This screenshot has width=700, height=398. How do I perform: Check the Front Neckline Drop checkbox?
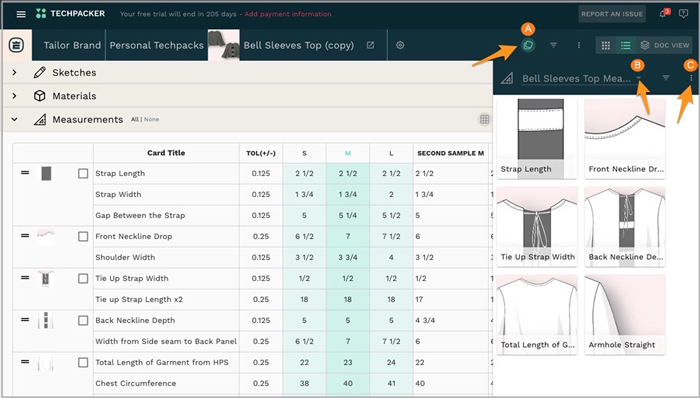click(x=83, y=236)
